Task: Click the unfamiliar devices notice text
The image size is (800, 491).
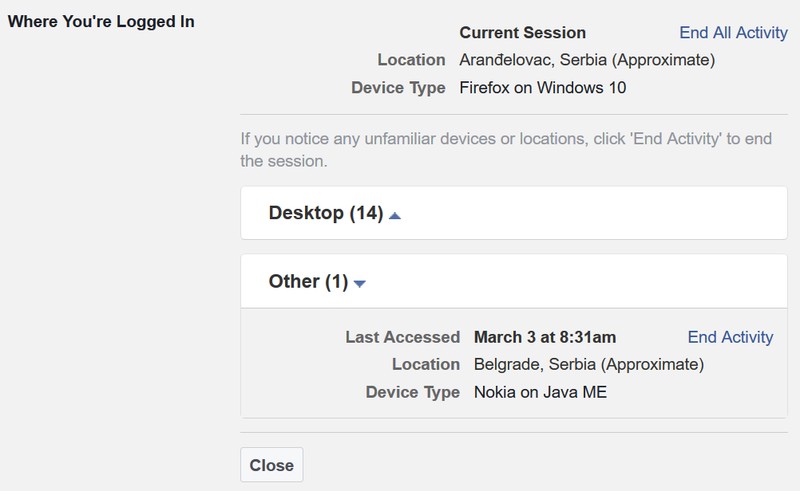Action: click(x=505, y=149)
